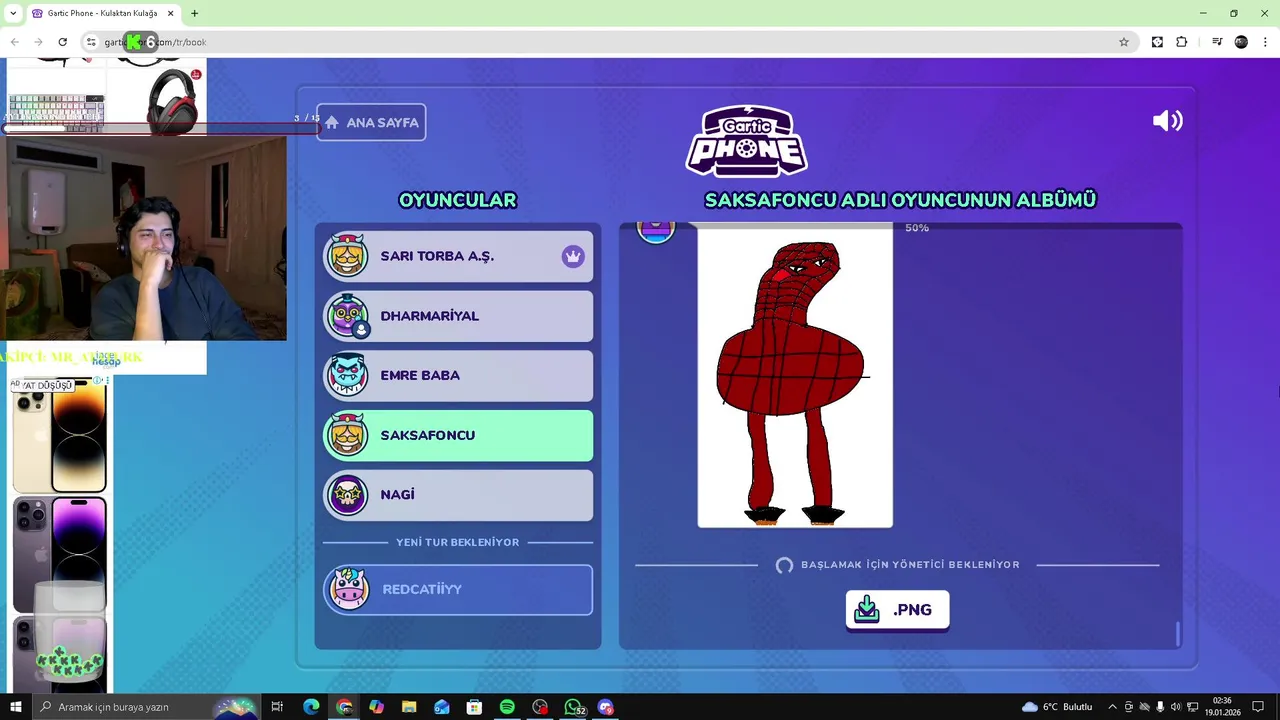The width and height of the screenshot is (1280, 720).
Task: Open the clock showing 02:36
Action: [x=1221, y=707]
